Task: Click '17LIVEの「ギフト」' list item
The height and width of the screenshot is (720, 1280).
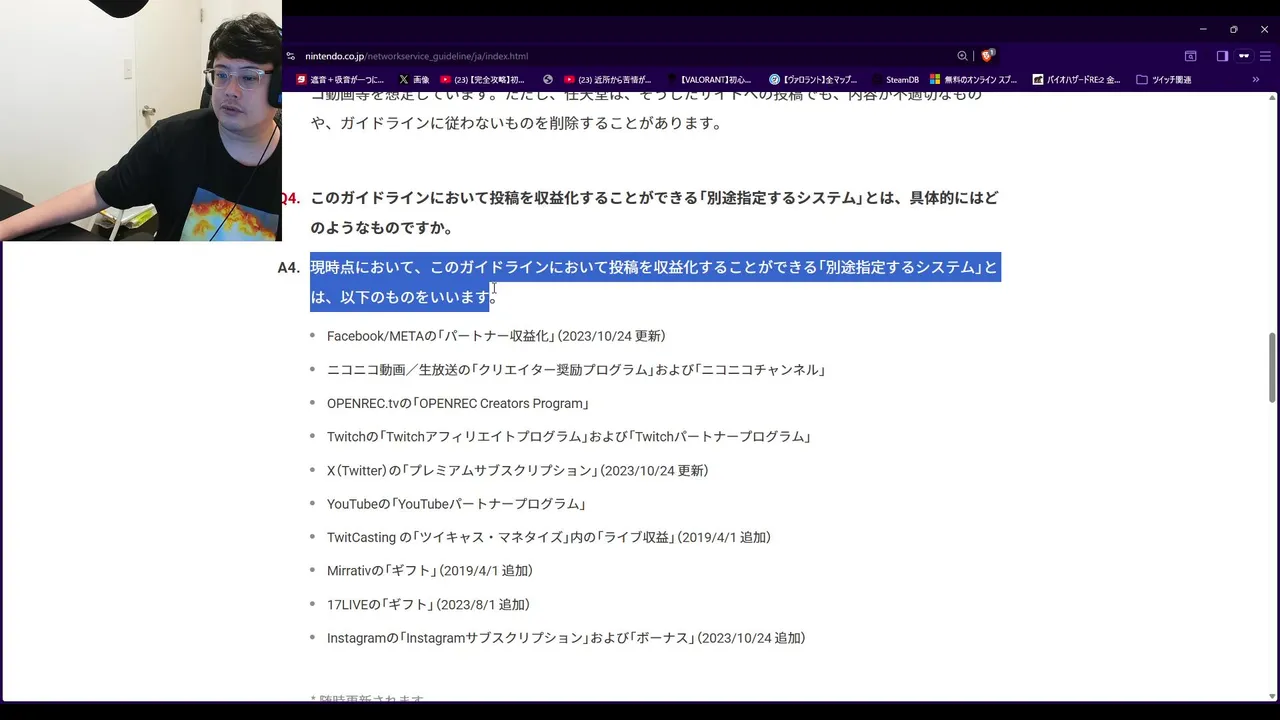Action: click(x=428, y=604)
